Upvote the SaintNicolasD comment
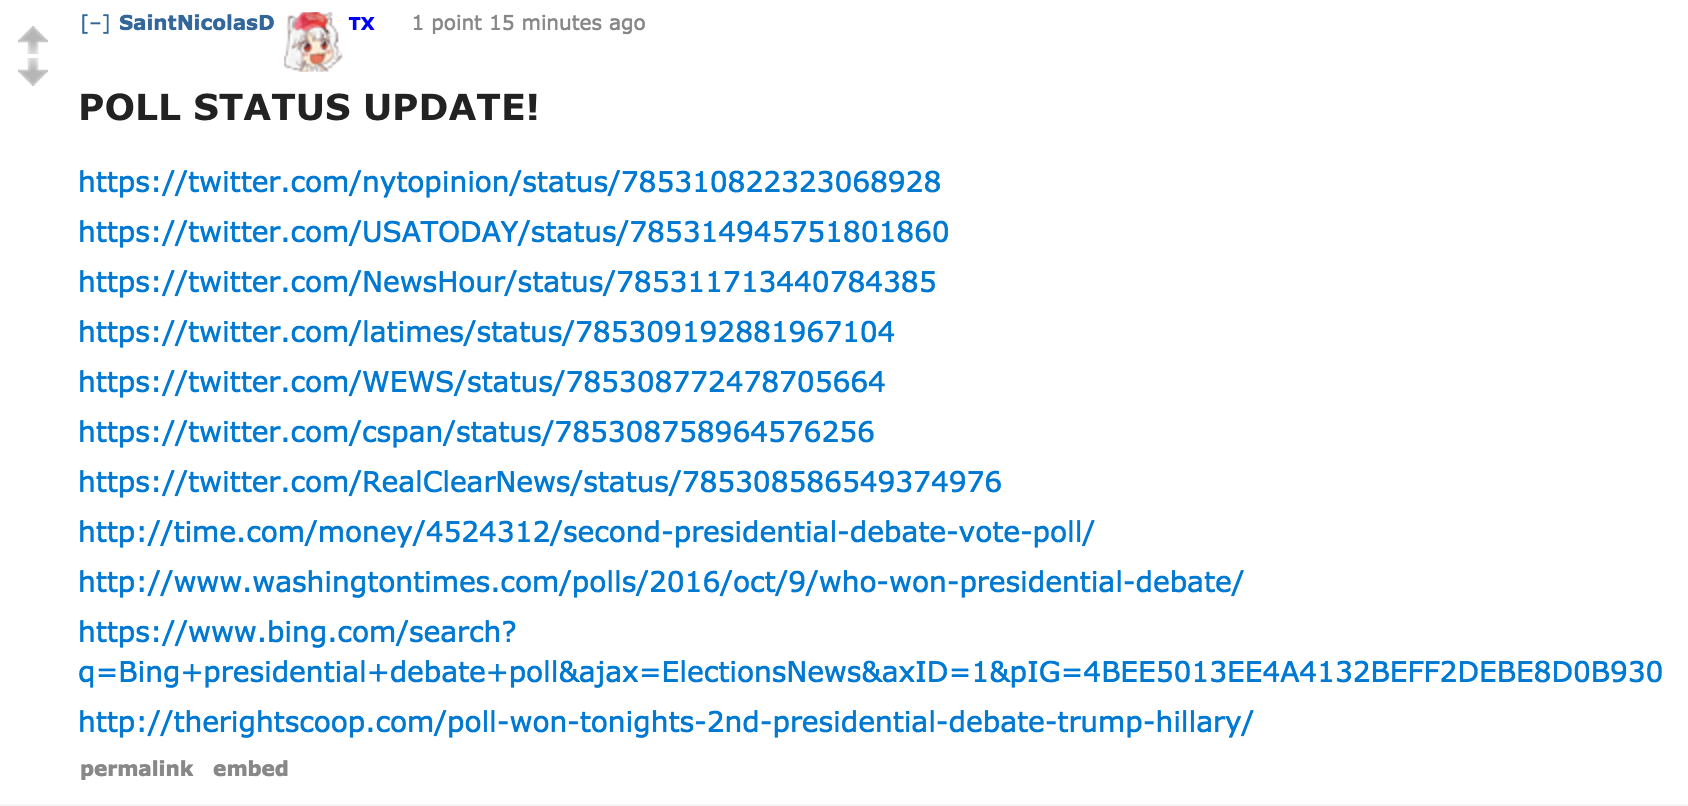 33,40
